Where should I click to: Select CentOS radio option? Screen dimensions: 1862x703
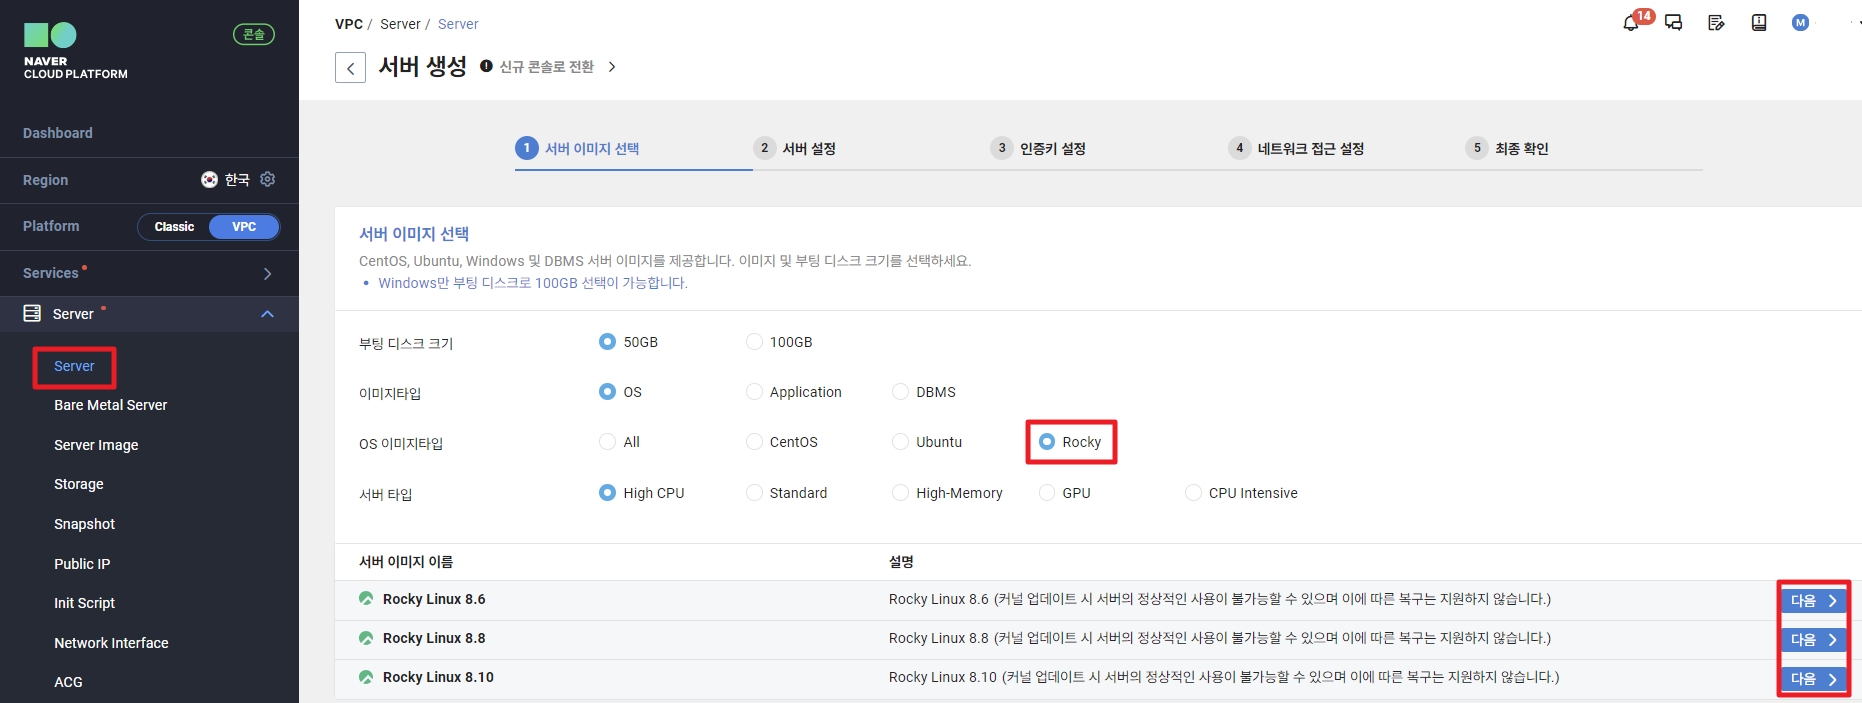[754, 441]
